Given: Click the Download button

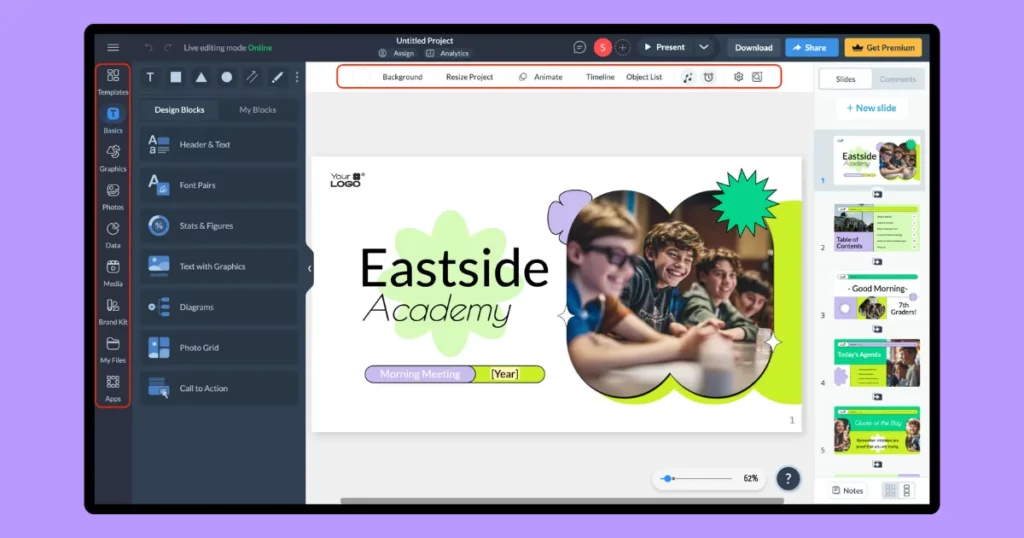Looking at the screenshot, I should [x=753, y=47].
